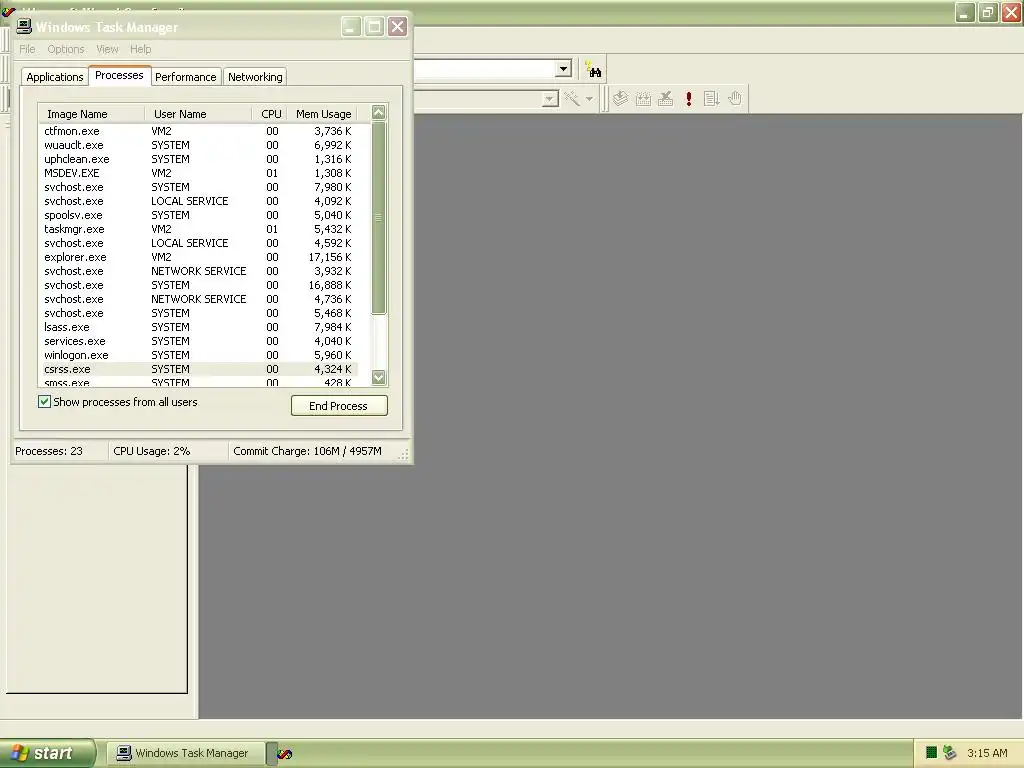Sort by the Image Name column header

click(90, 114)
